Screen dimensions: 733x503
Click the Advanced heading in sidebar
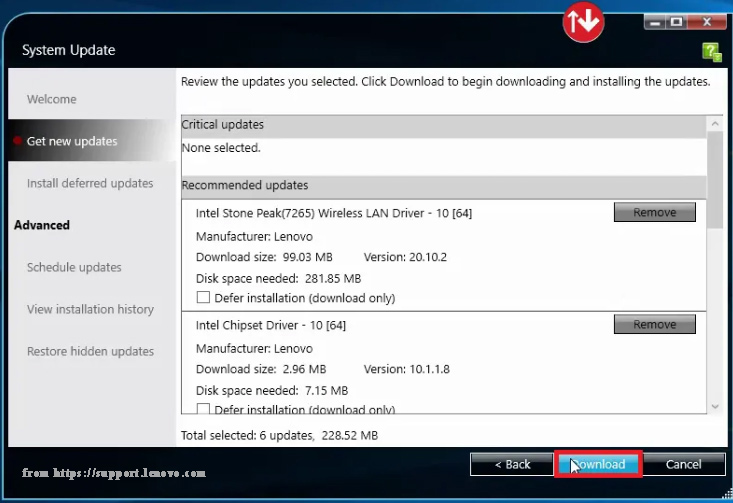pos(42,225)
